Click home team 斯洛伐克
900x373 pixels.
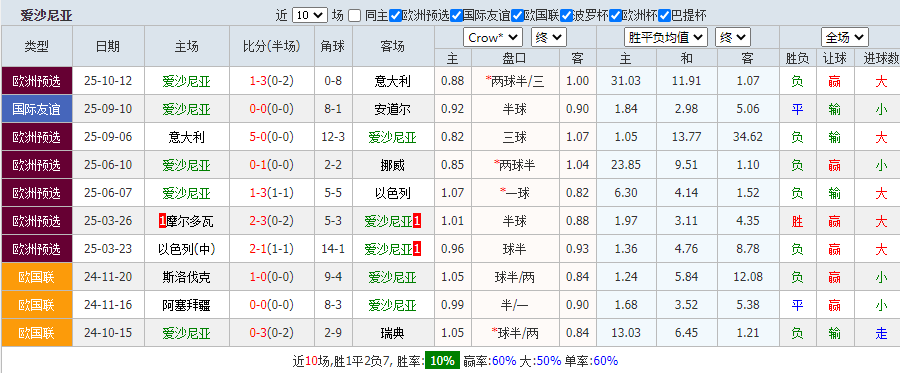click(187, 278)
